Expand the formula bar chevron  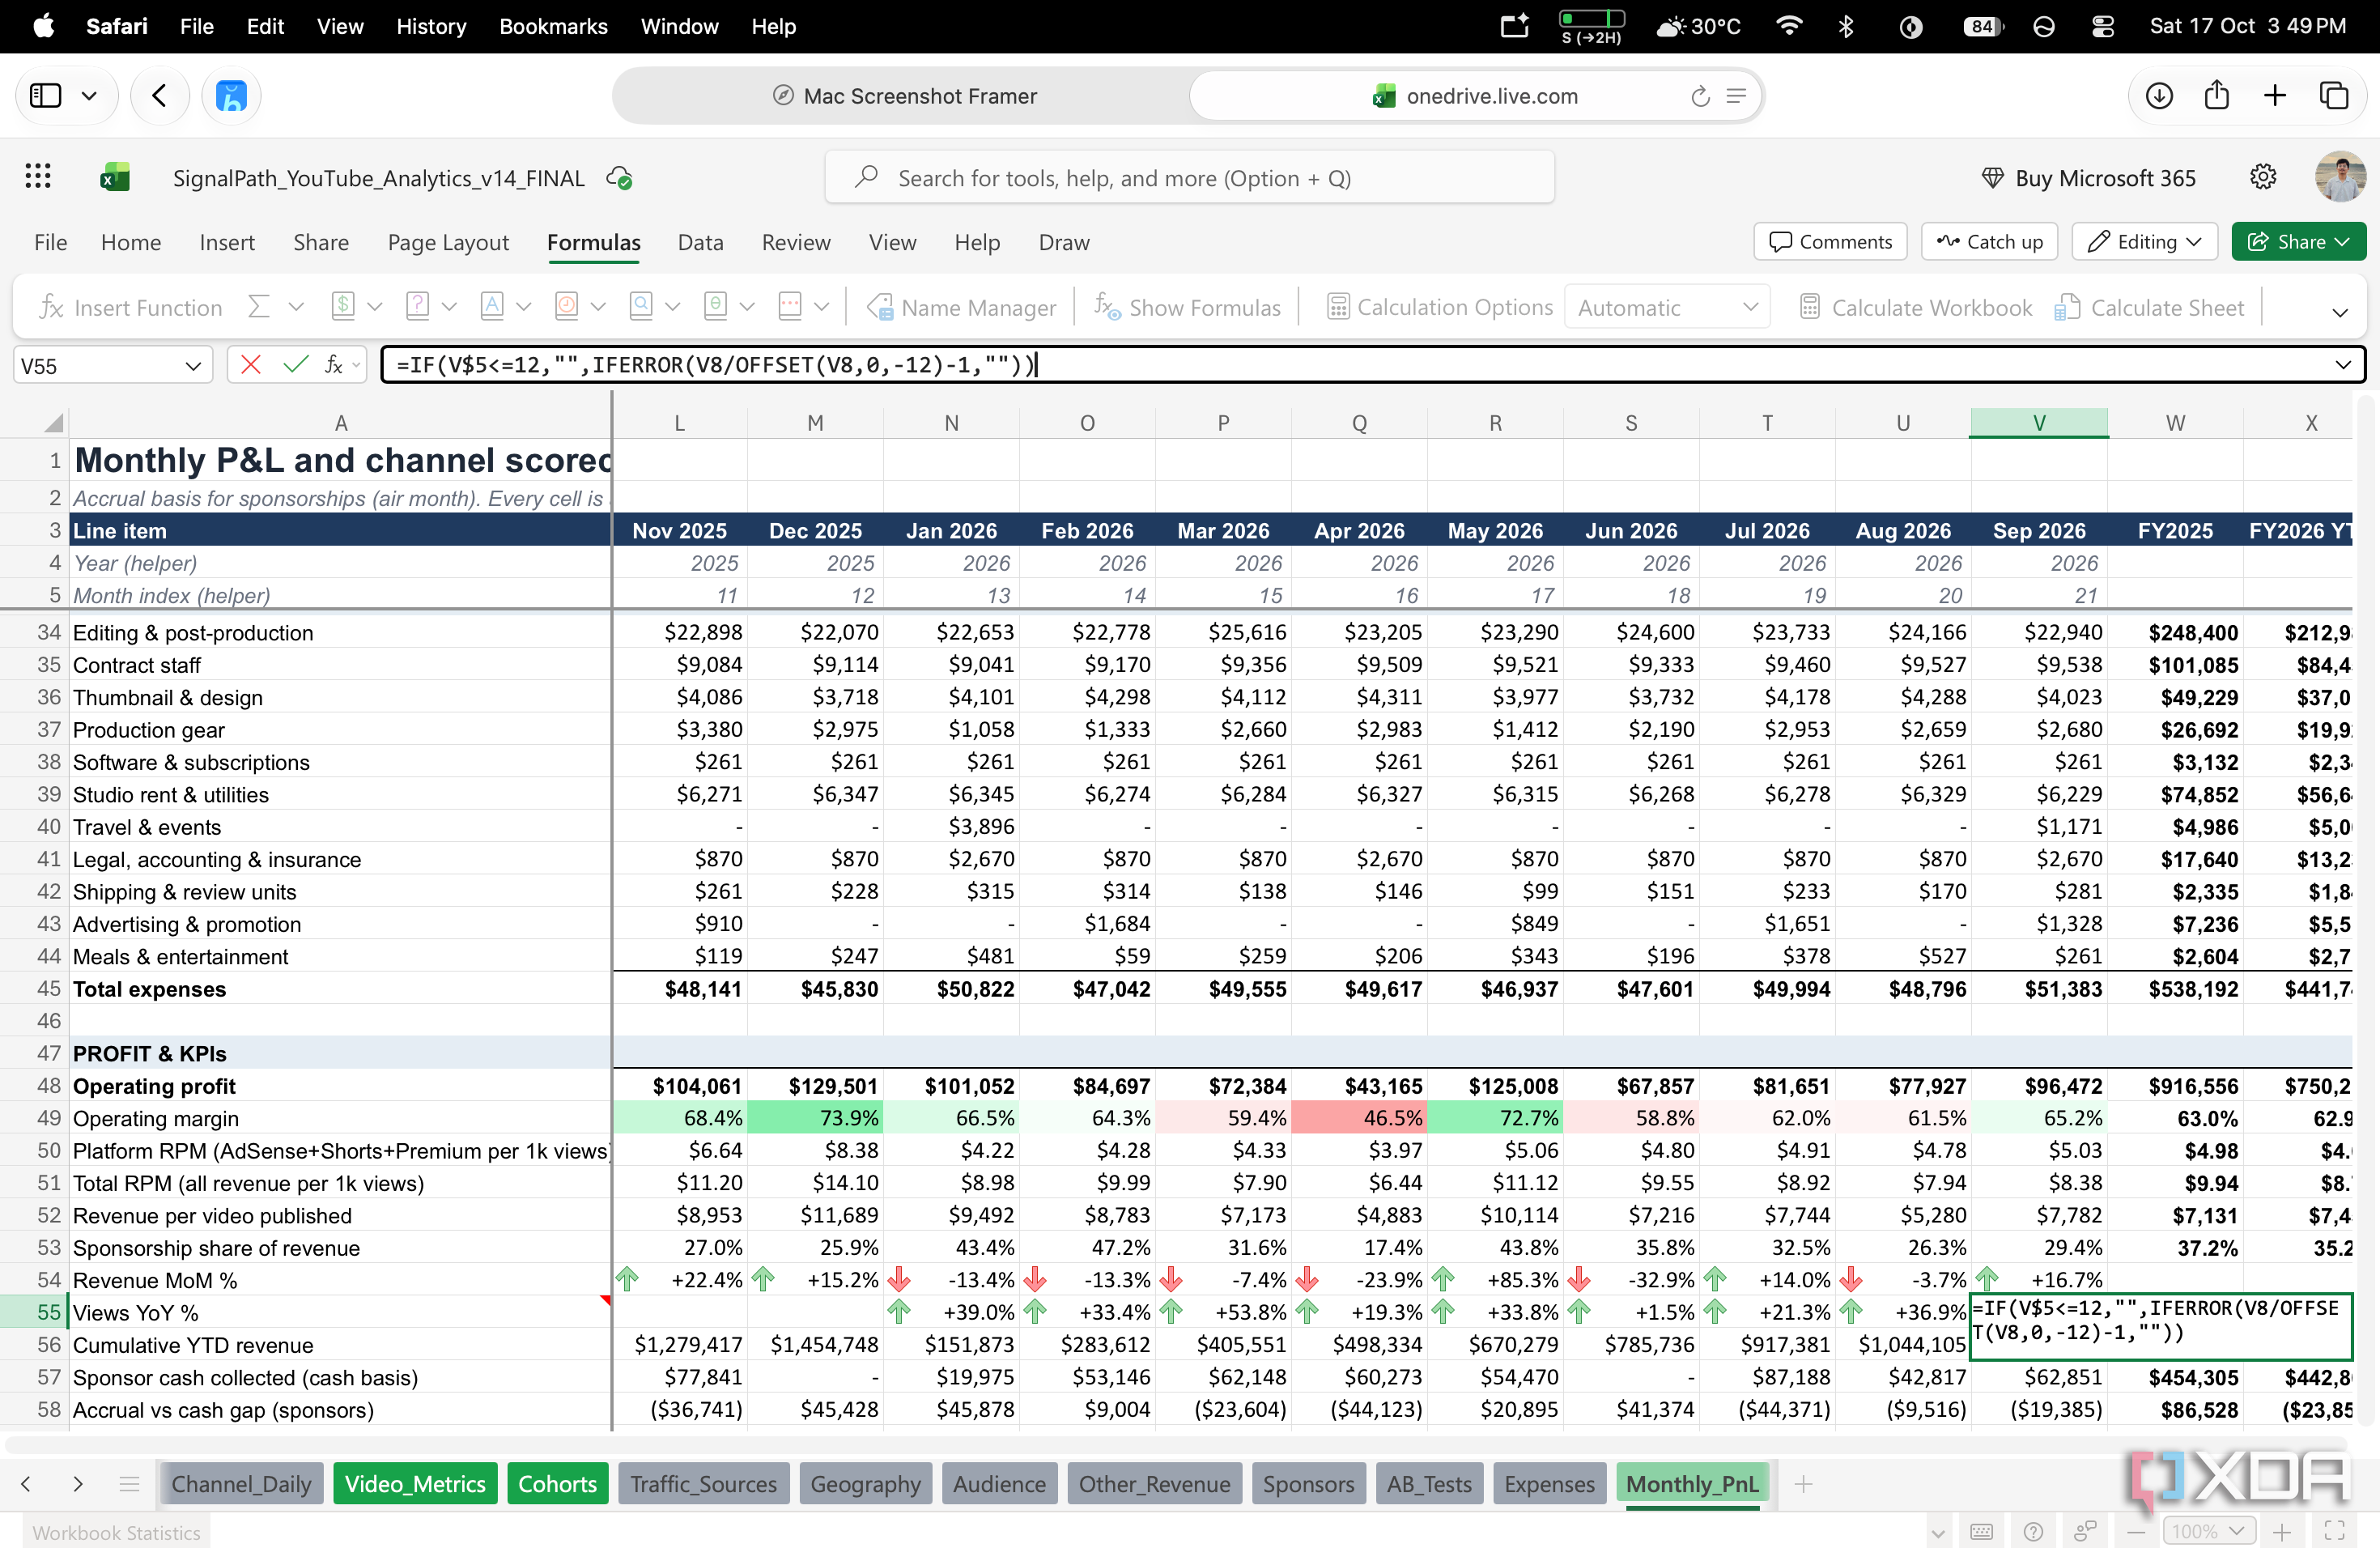pyautogui.click(x=2343, y=365)
